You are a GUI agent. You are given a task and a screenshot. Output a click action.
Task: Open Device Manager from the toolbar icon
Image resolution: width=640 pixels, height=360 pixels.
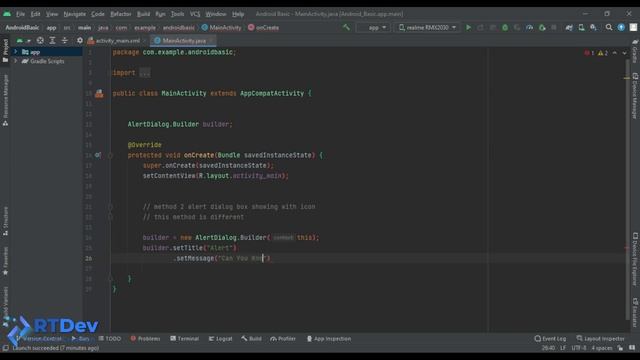[581, 27]
